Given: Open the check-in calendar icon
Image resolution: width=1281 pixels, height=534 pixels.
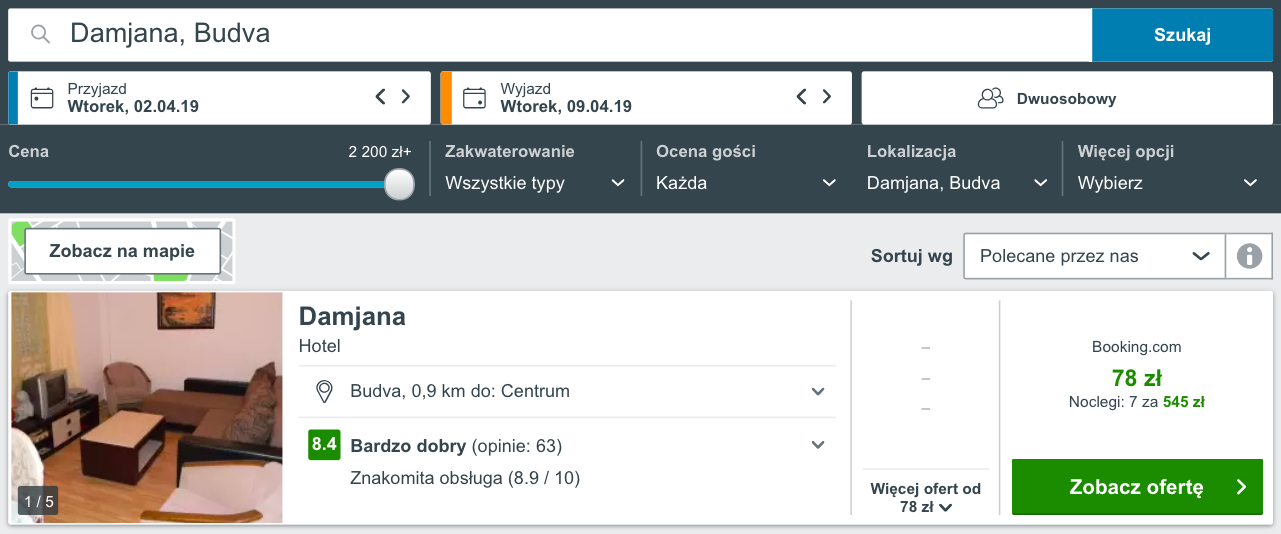Looking at the screenshot, I should (42, 98).
